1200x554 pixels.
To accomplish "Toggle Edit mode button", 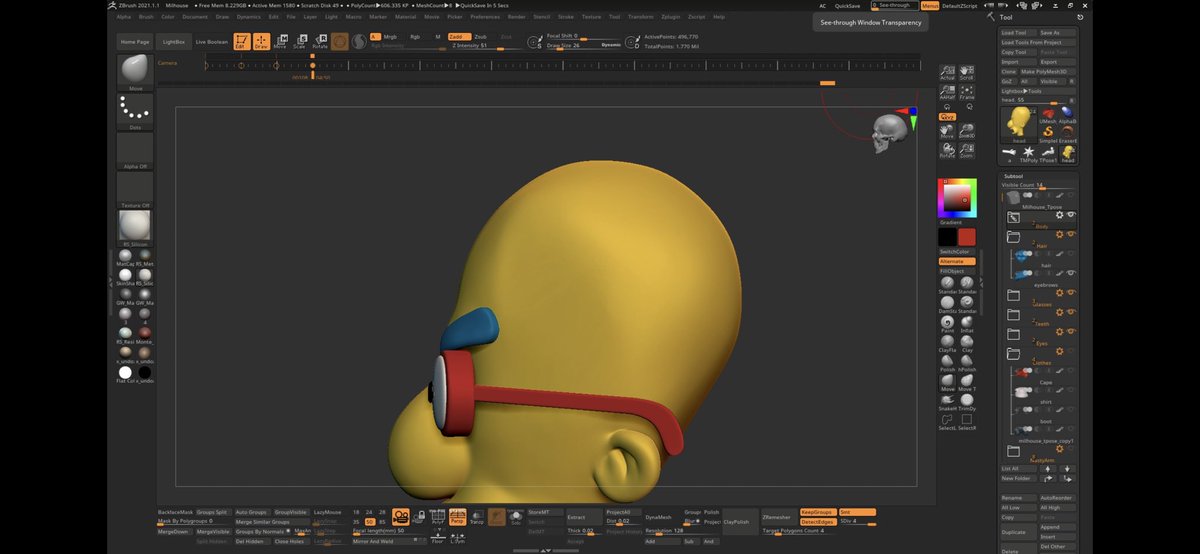I will click(x=241, y=41).
